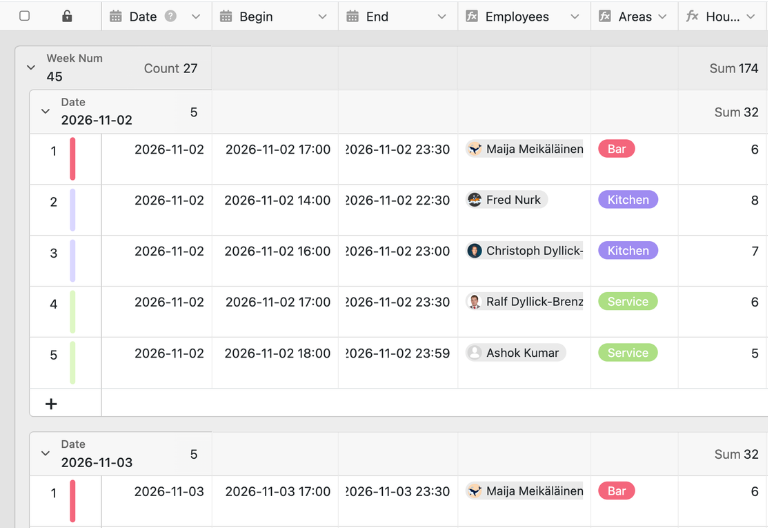This screenshot has height=528, width=768.
Task: Select the Kitchen tag in Fred Nurk's row
Action: click(628, 200)
